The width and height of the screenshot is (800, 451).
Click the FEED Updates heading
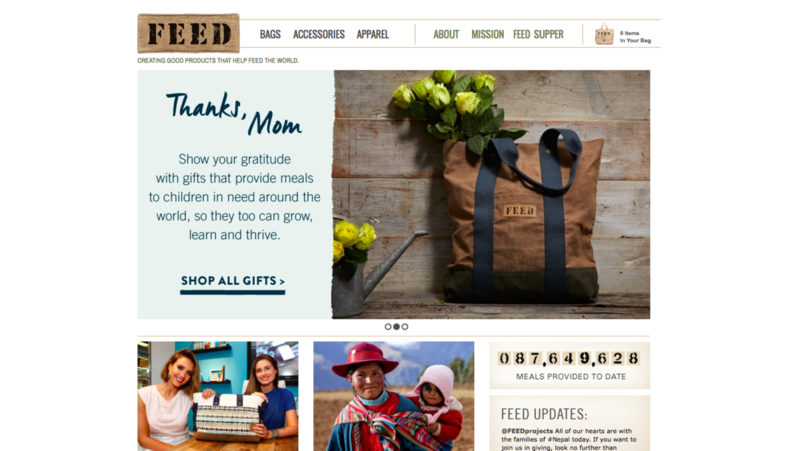pos(544,414)
